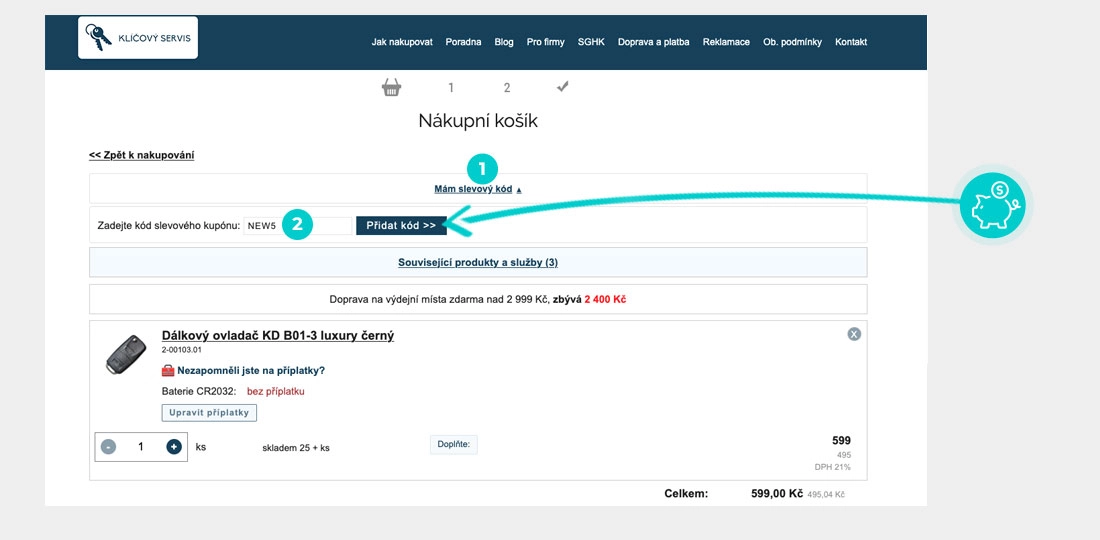Click the discount coupon code input field
The width and height of the screenshot is (1100, 540).
pos(298,226)
